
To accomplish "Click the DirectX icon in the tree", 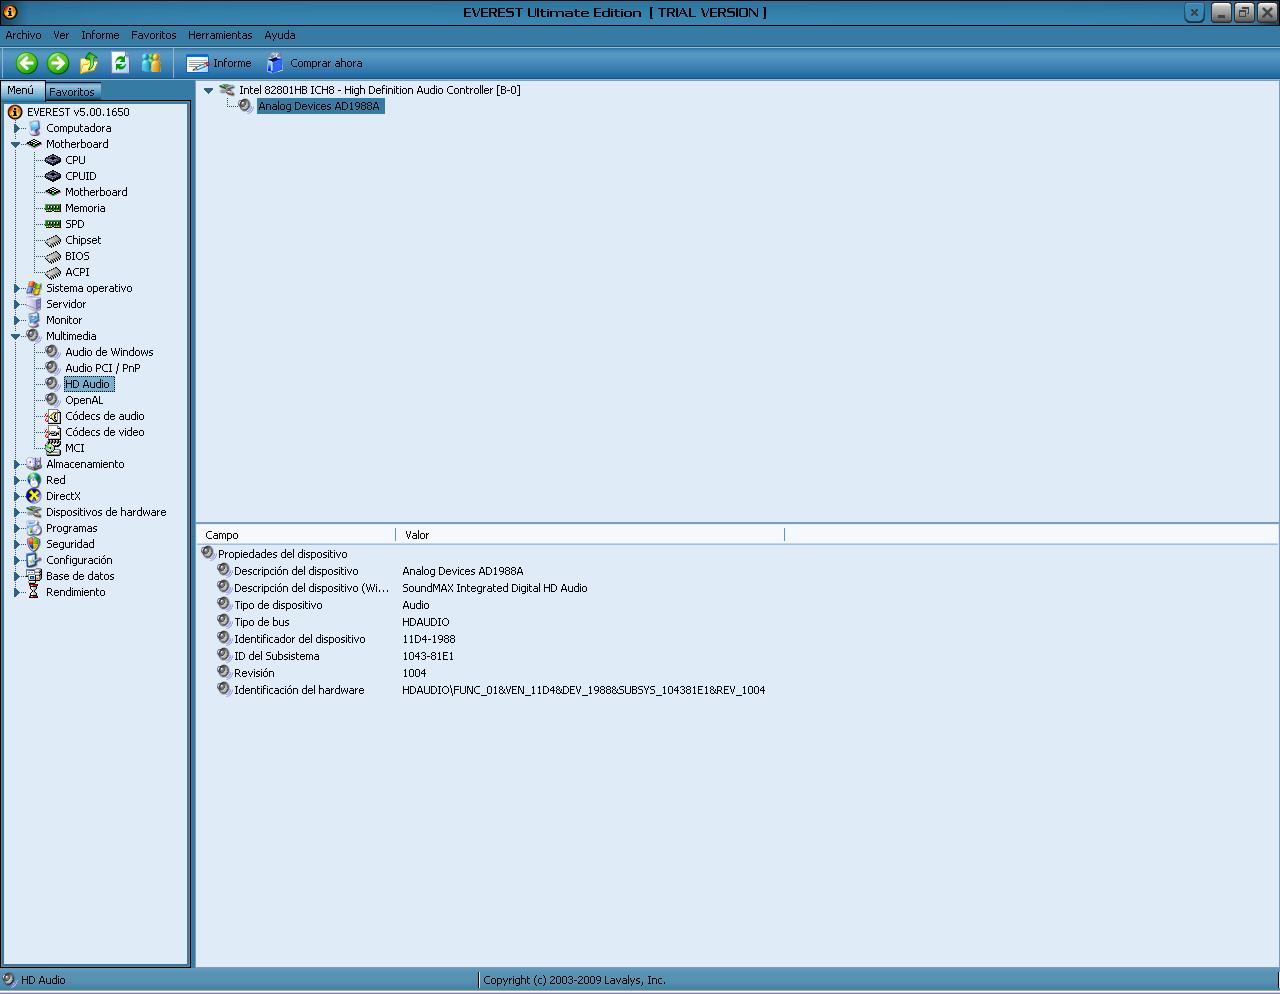I will coord(34,496).
